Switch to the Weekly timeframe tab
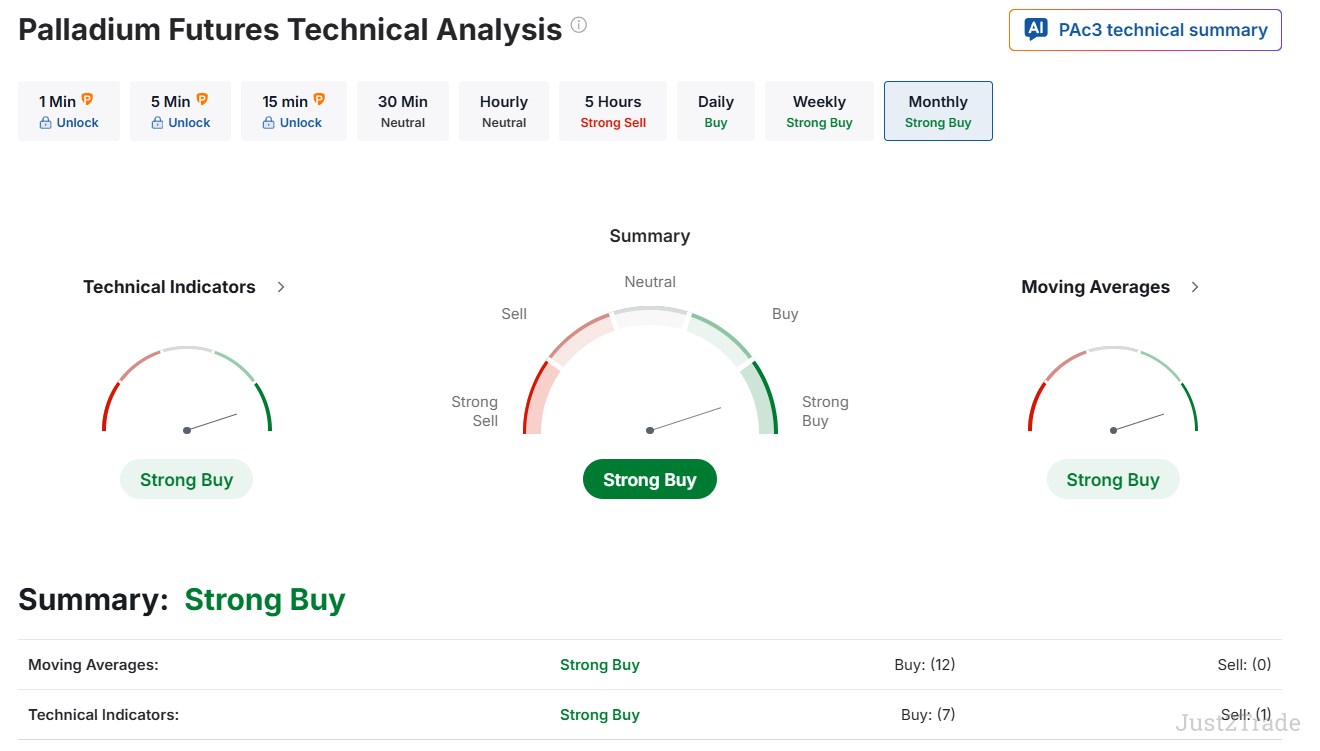Viewport: 1320px width, 751px height. pos(819,110)
